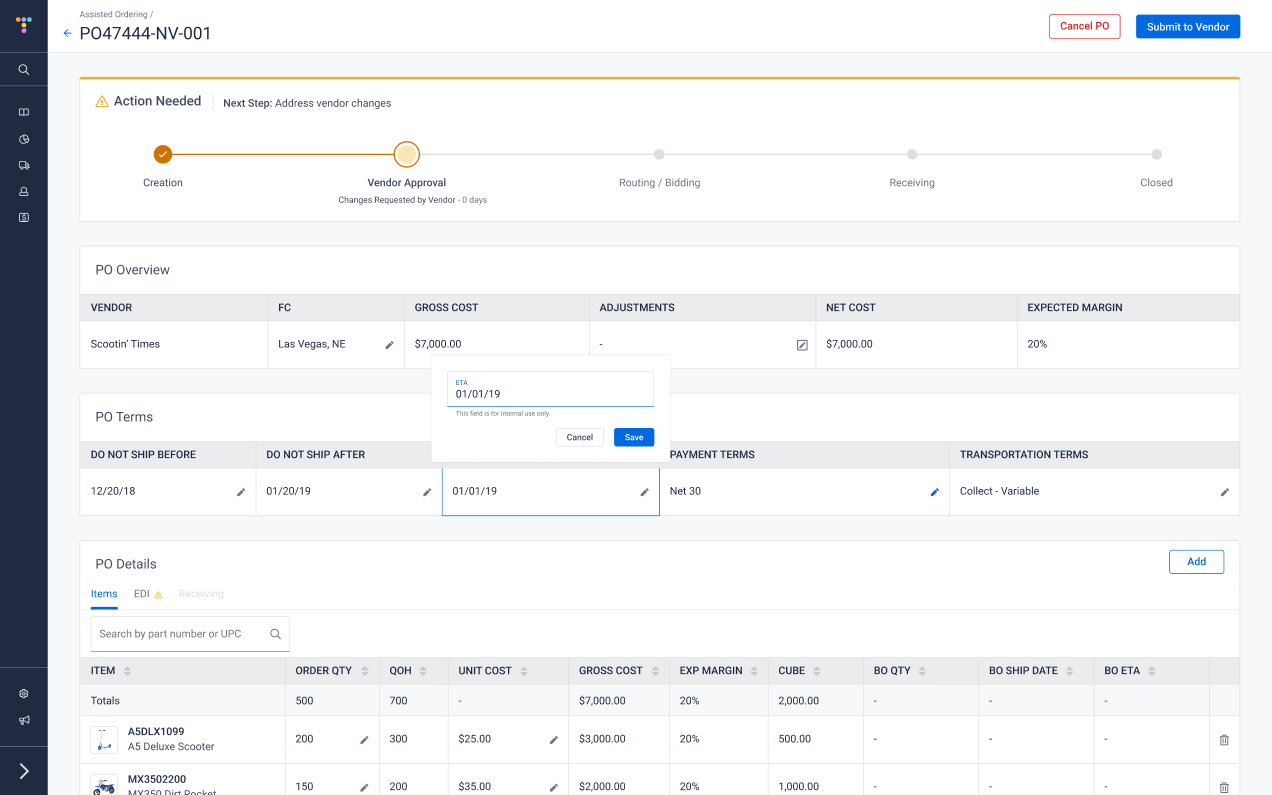This screenshot has width=1272, height=795.
Task: Sort table by BO SHIP DATE column
Action: pyautogui.click(x=1070, y=671)
